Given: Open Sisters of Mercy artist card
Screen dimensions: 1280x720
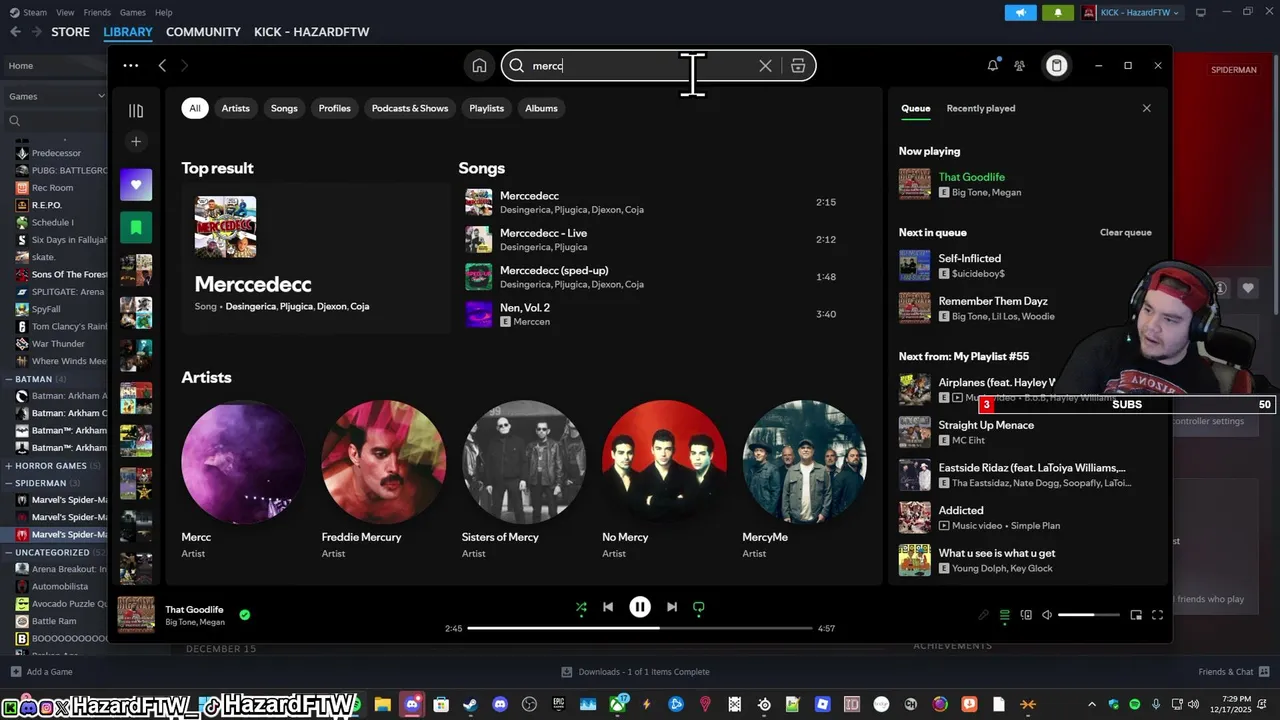Looking at the screenshot, I should (x=524, y=480).
